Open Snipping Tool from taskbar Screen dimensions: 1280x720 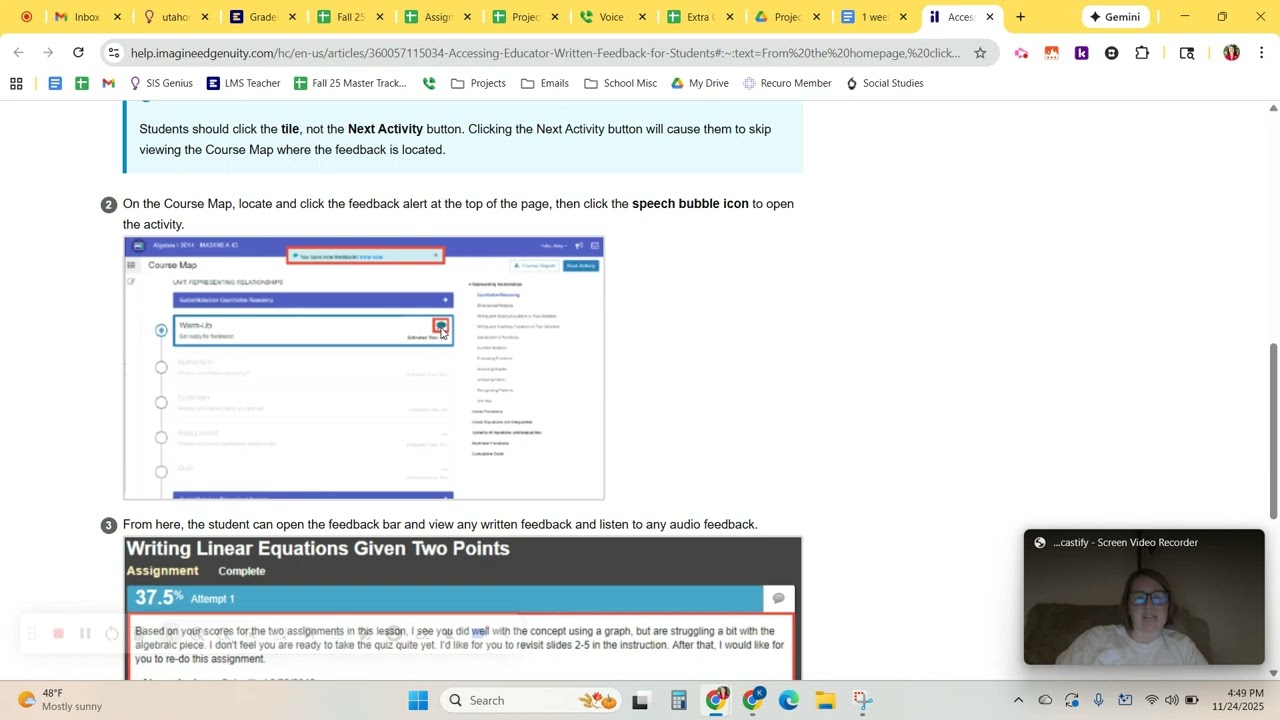[862, 700]
